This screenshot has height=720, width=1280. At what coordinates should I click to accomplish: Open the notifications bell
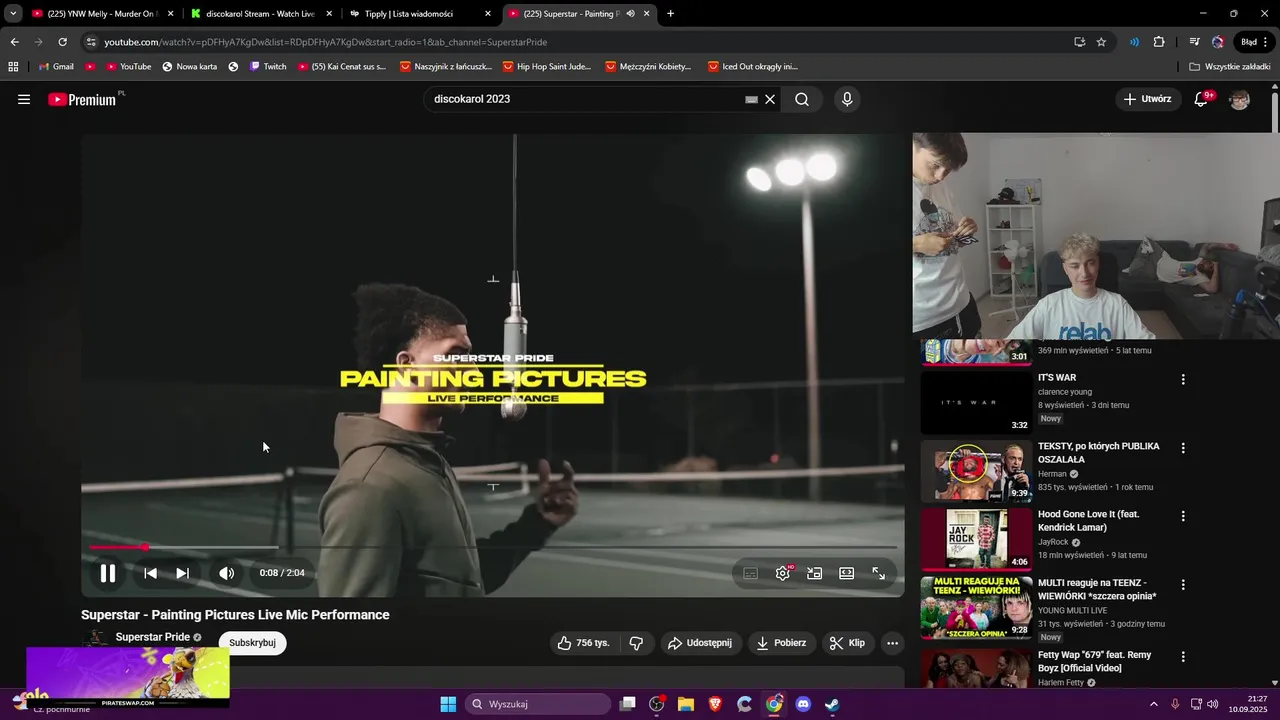(1201, 99)
